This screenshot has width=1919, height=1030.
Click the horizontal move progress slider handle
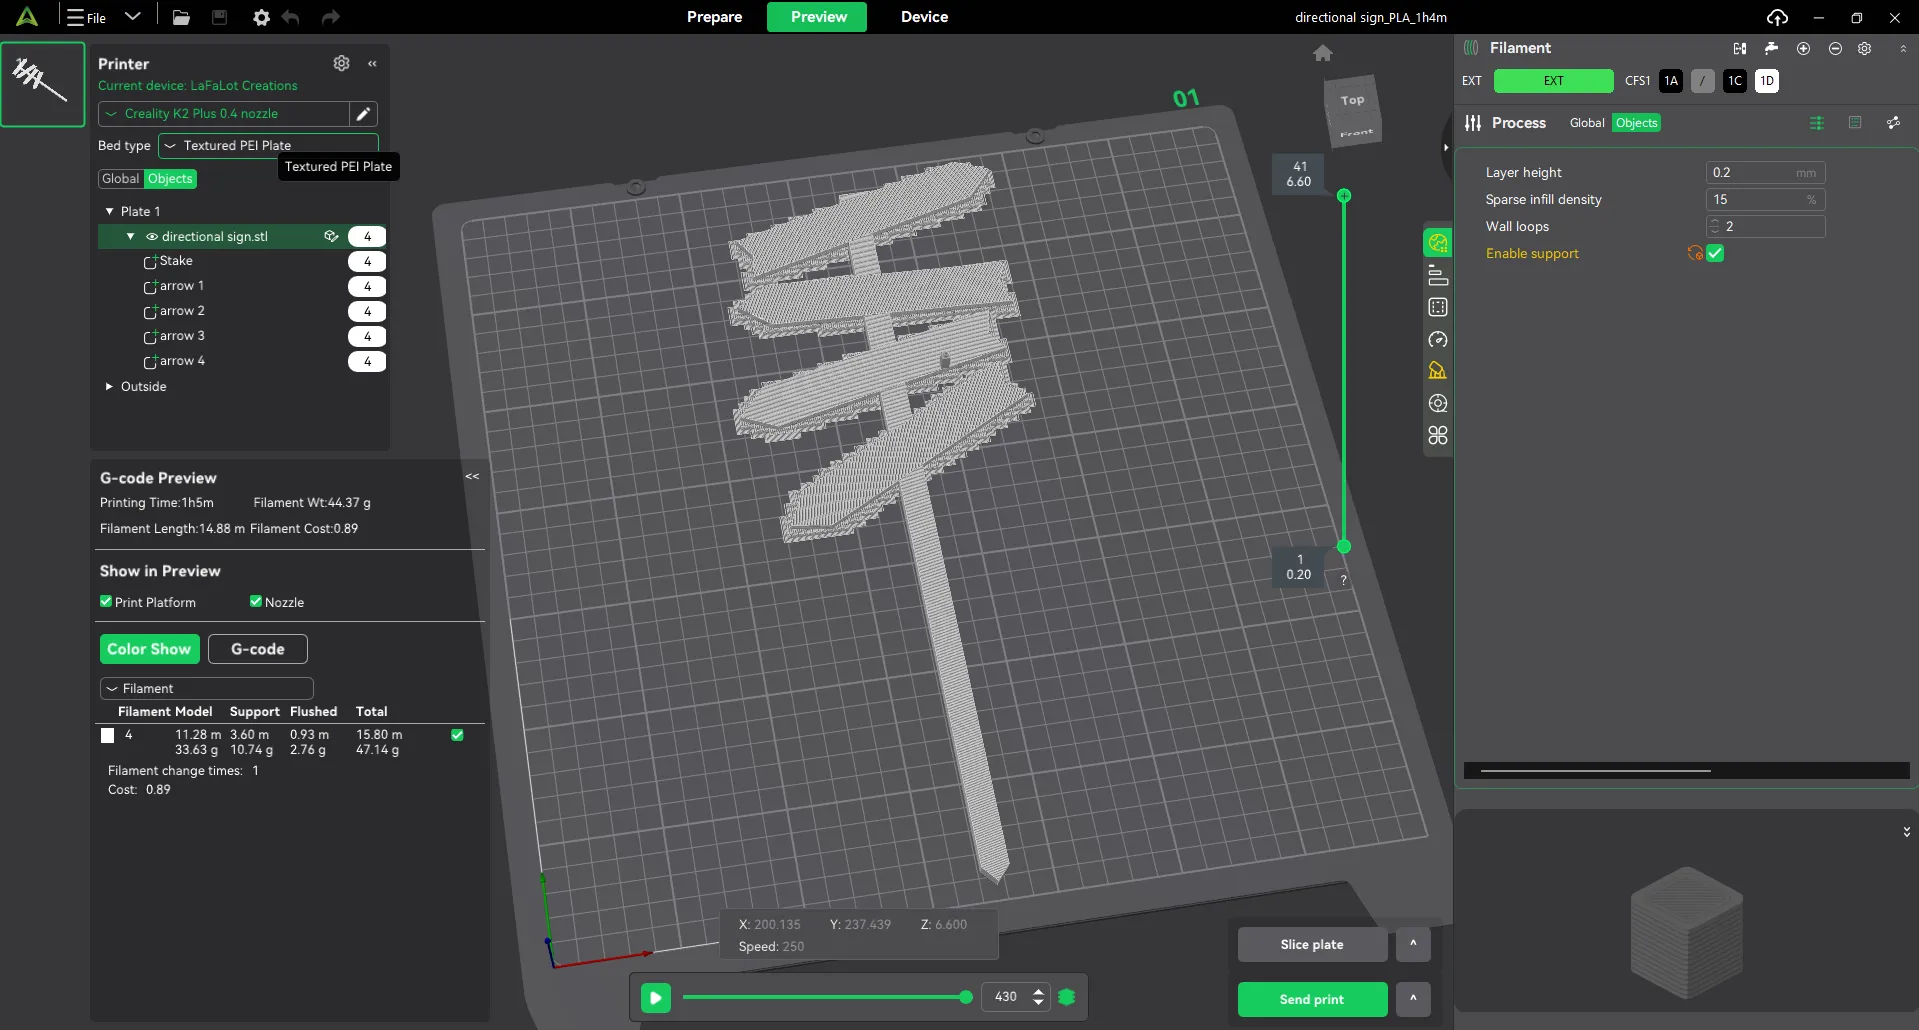pos(965,997)
